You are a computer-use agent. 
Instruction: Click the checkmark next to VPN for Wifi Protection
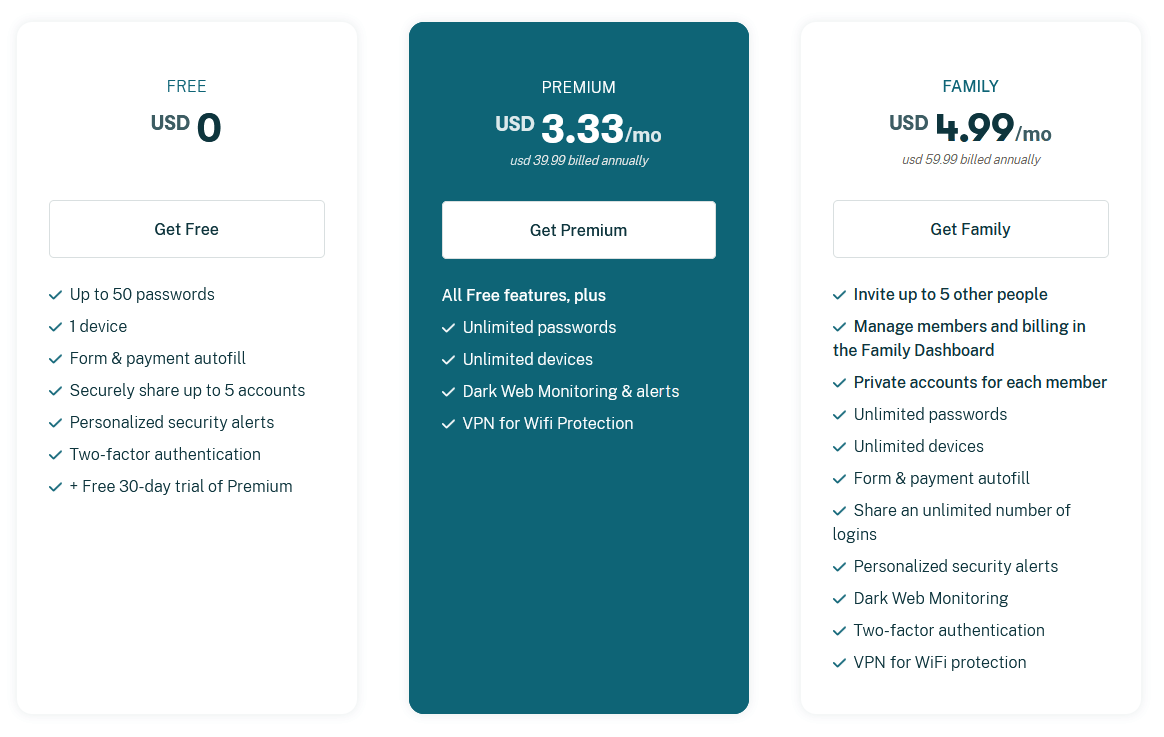(x=447, y=423)
